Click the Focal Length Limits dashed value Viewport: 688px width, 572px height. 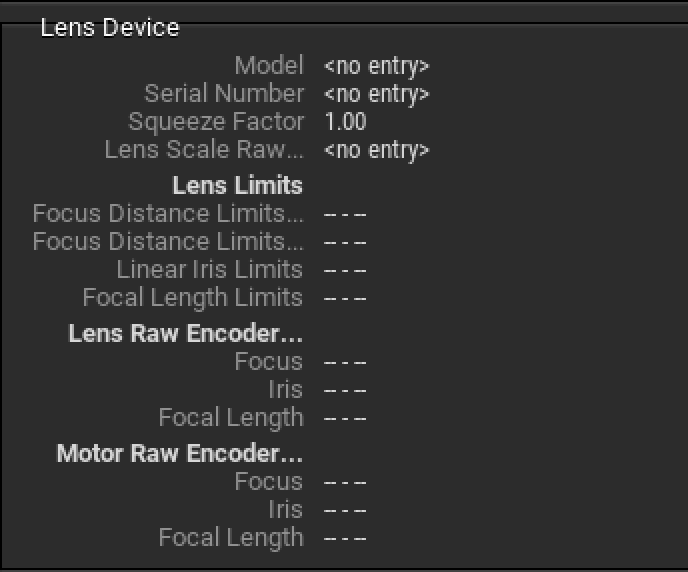click(x=345, y=299)
